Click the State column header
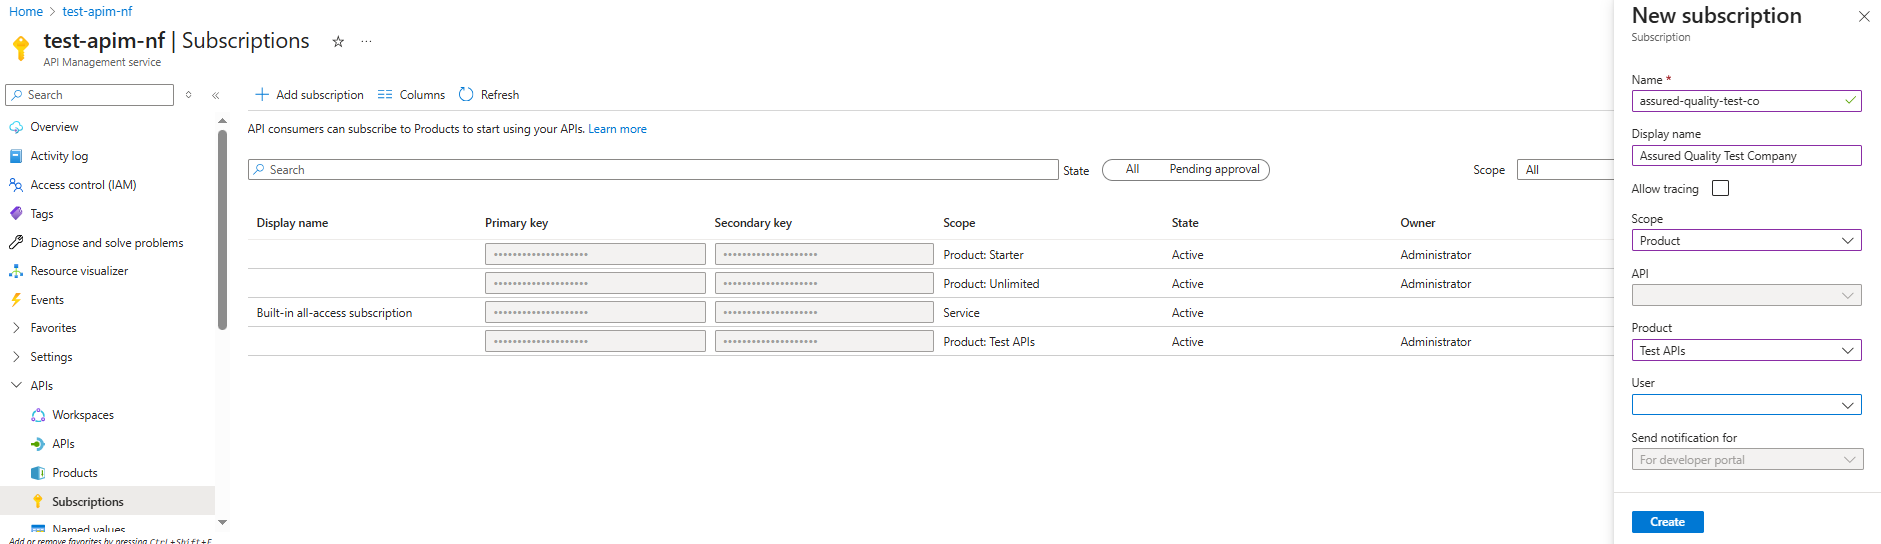The height and width of the screenshot is (544, 1881). [1185, 223]
